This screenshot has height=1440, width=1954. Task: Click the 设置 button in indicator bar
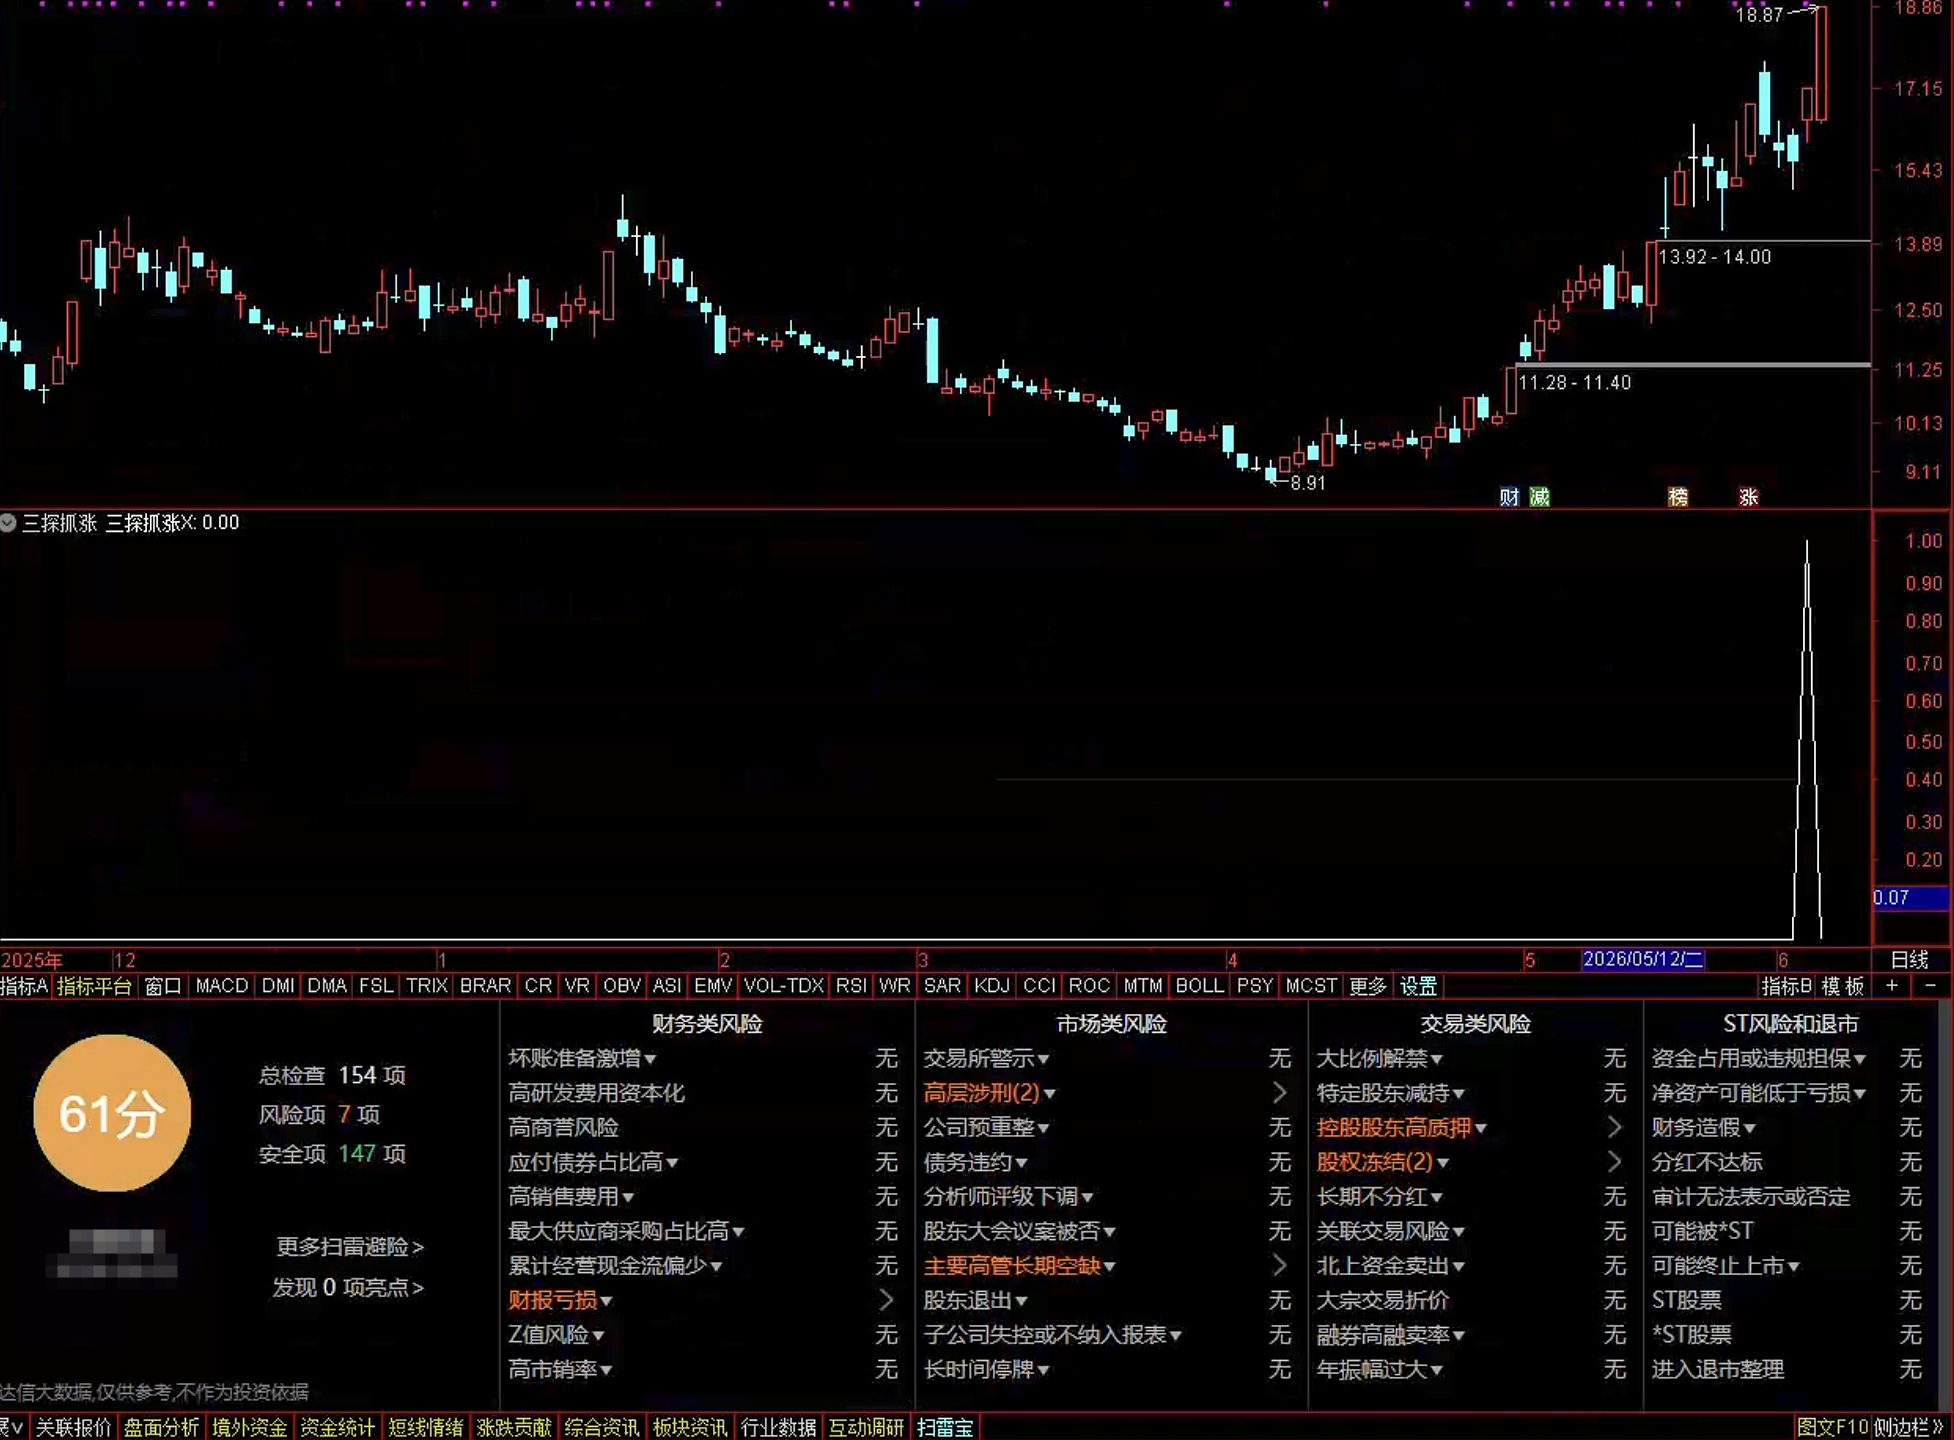[1418, 986]
